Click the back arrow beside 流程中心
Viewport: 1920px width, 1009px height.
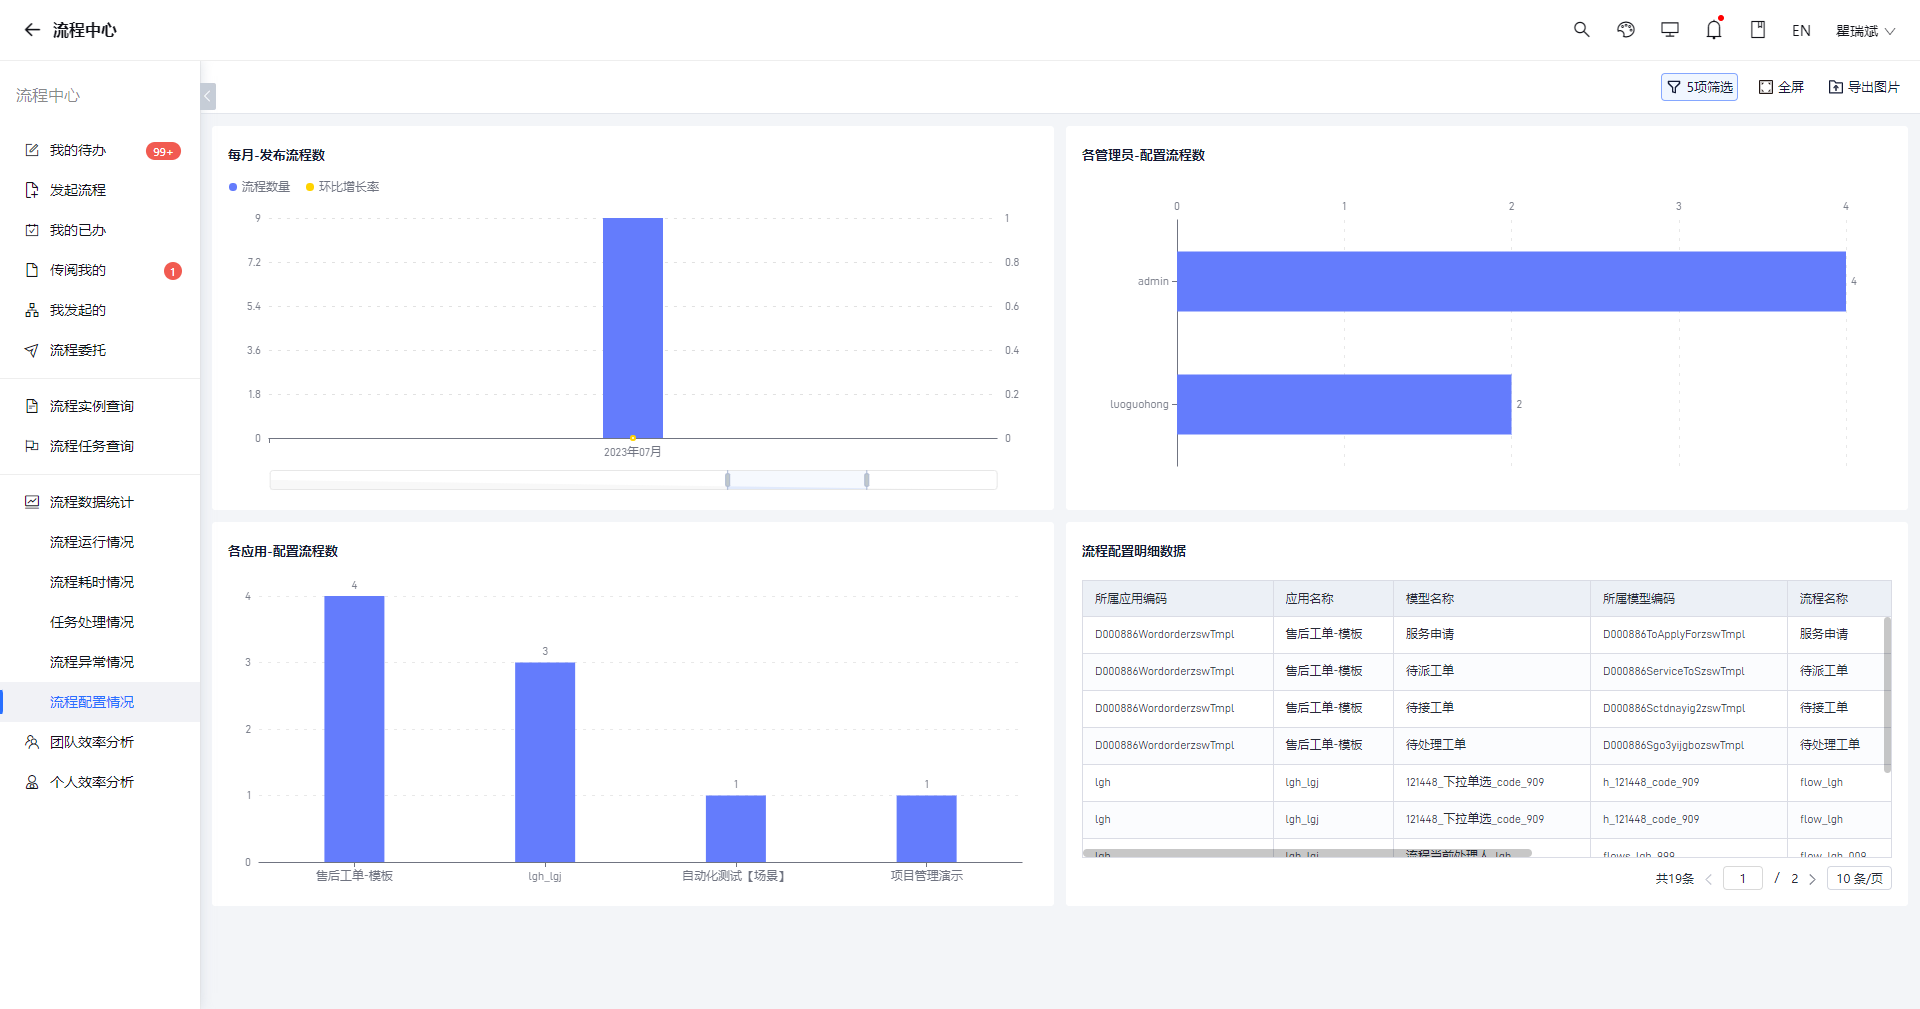point(32,30)
